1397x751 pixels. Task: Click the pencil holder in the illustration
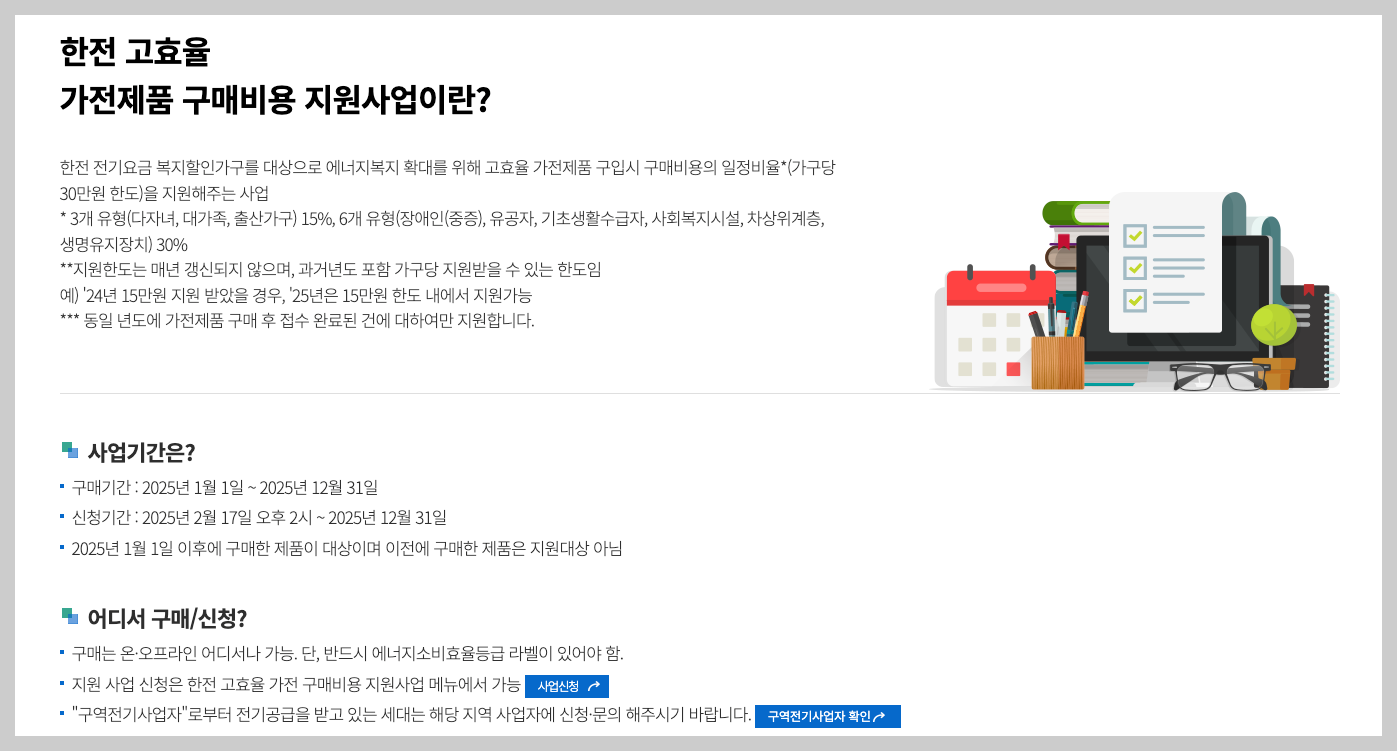1058,360
